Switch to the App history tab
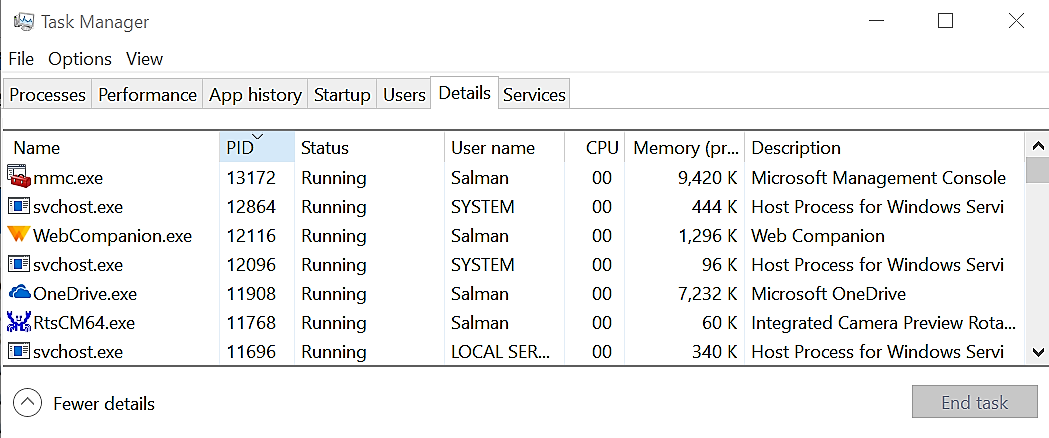The image size is (1049, 438). [x=256, y=95]
